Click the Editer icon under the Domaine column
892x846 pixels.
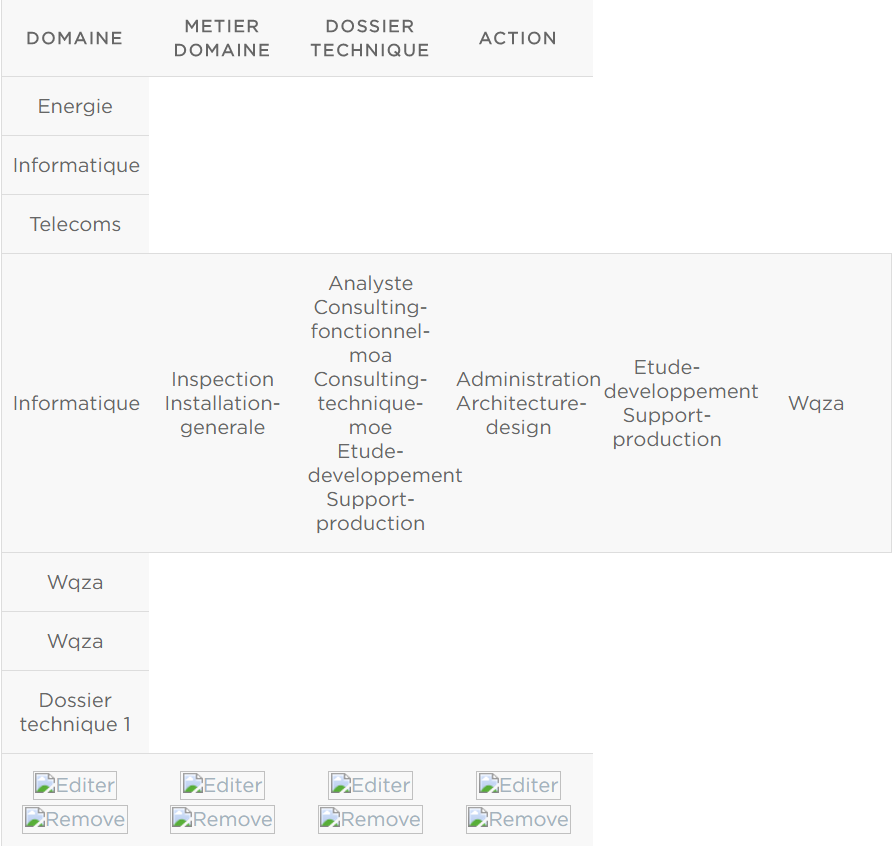click(75, 785)
